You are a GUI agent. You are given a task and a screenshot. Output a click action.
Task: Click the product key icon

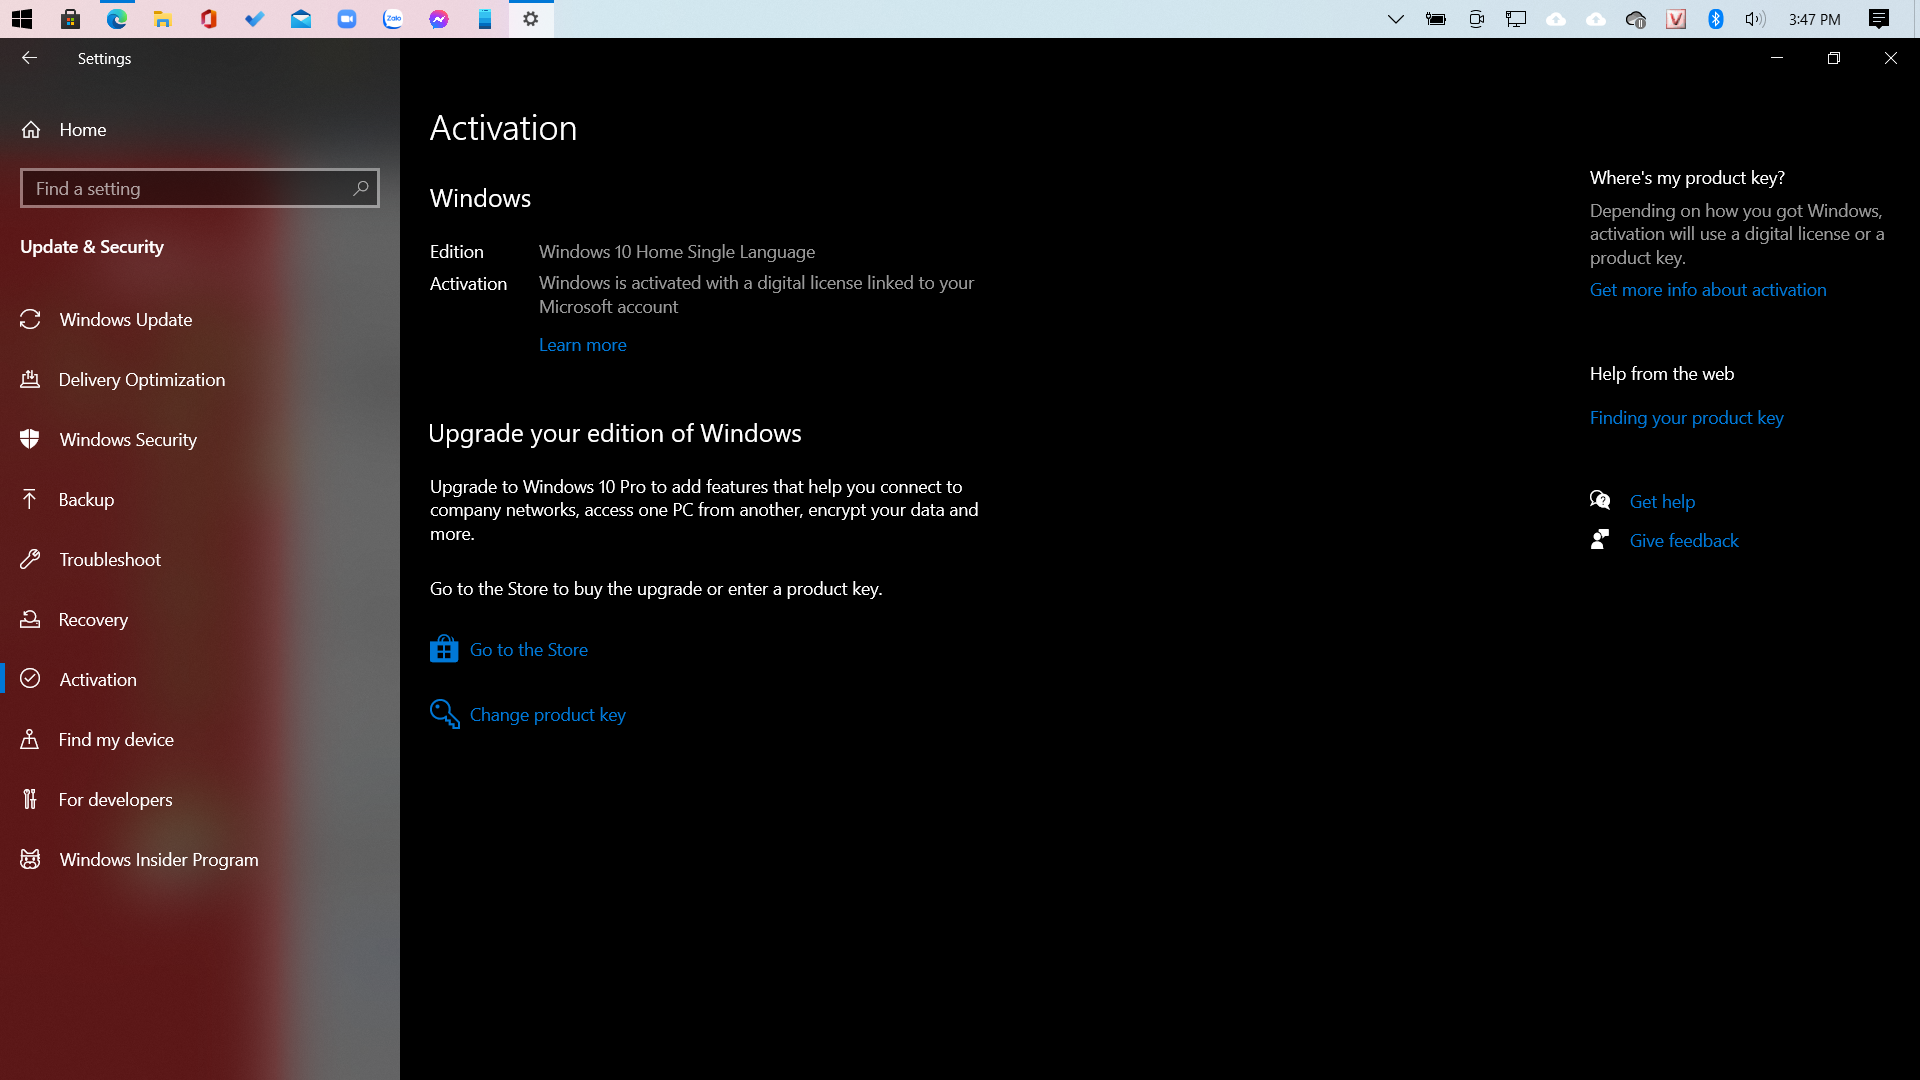tap(444, 714)
